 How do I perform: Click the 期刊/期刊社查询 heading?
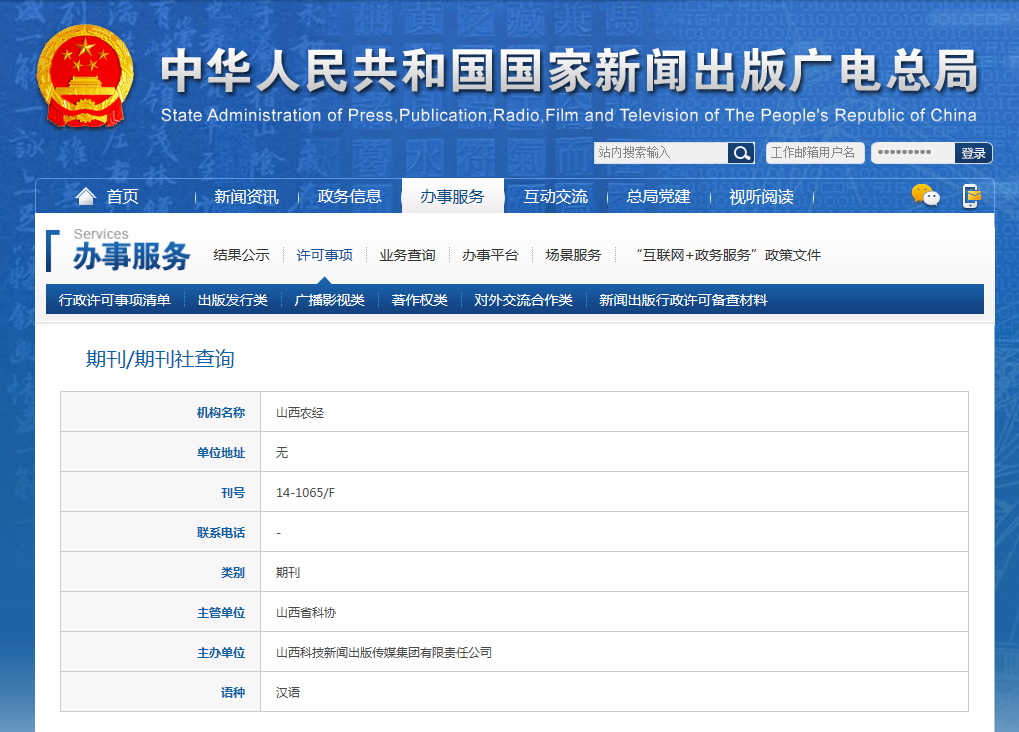point(160,359)
